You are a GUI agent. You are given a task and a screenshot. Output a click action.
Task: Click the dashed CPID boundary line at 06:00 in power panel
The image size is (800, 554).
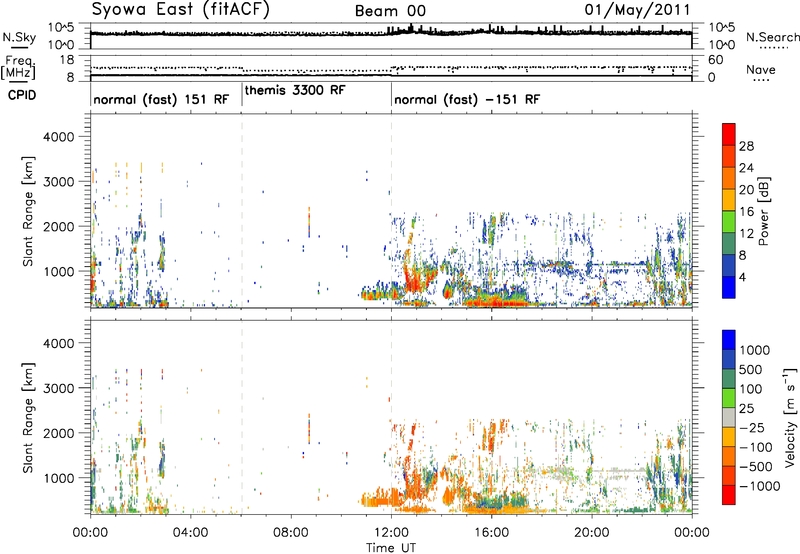coord(242,209)
